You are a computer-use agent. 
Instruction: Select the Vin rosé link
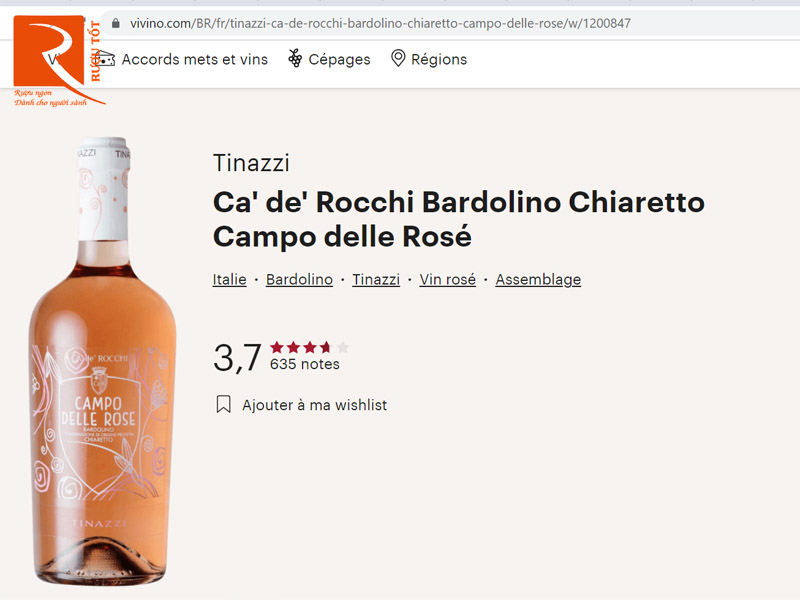(447, 279)
